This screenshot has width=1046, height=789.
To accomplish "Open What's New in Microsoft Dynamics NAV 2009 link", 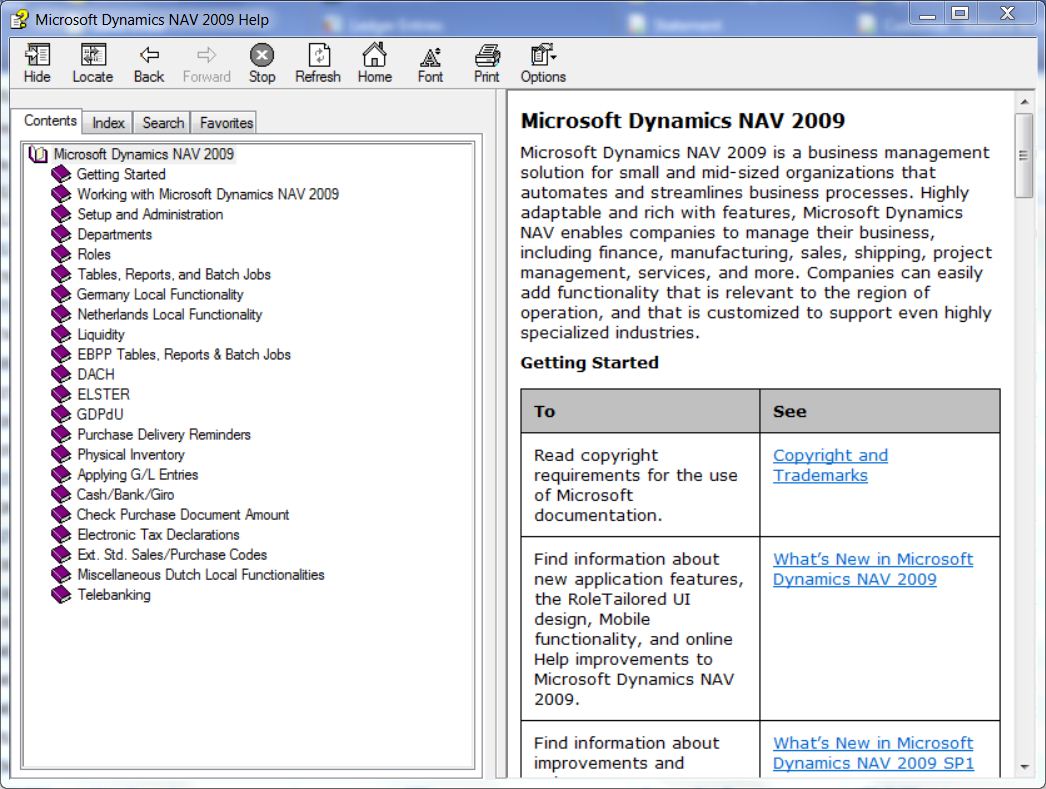I will pyautogui.click(x=873, y=569).
